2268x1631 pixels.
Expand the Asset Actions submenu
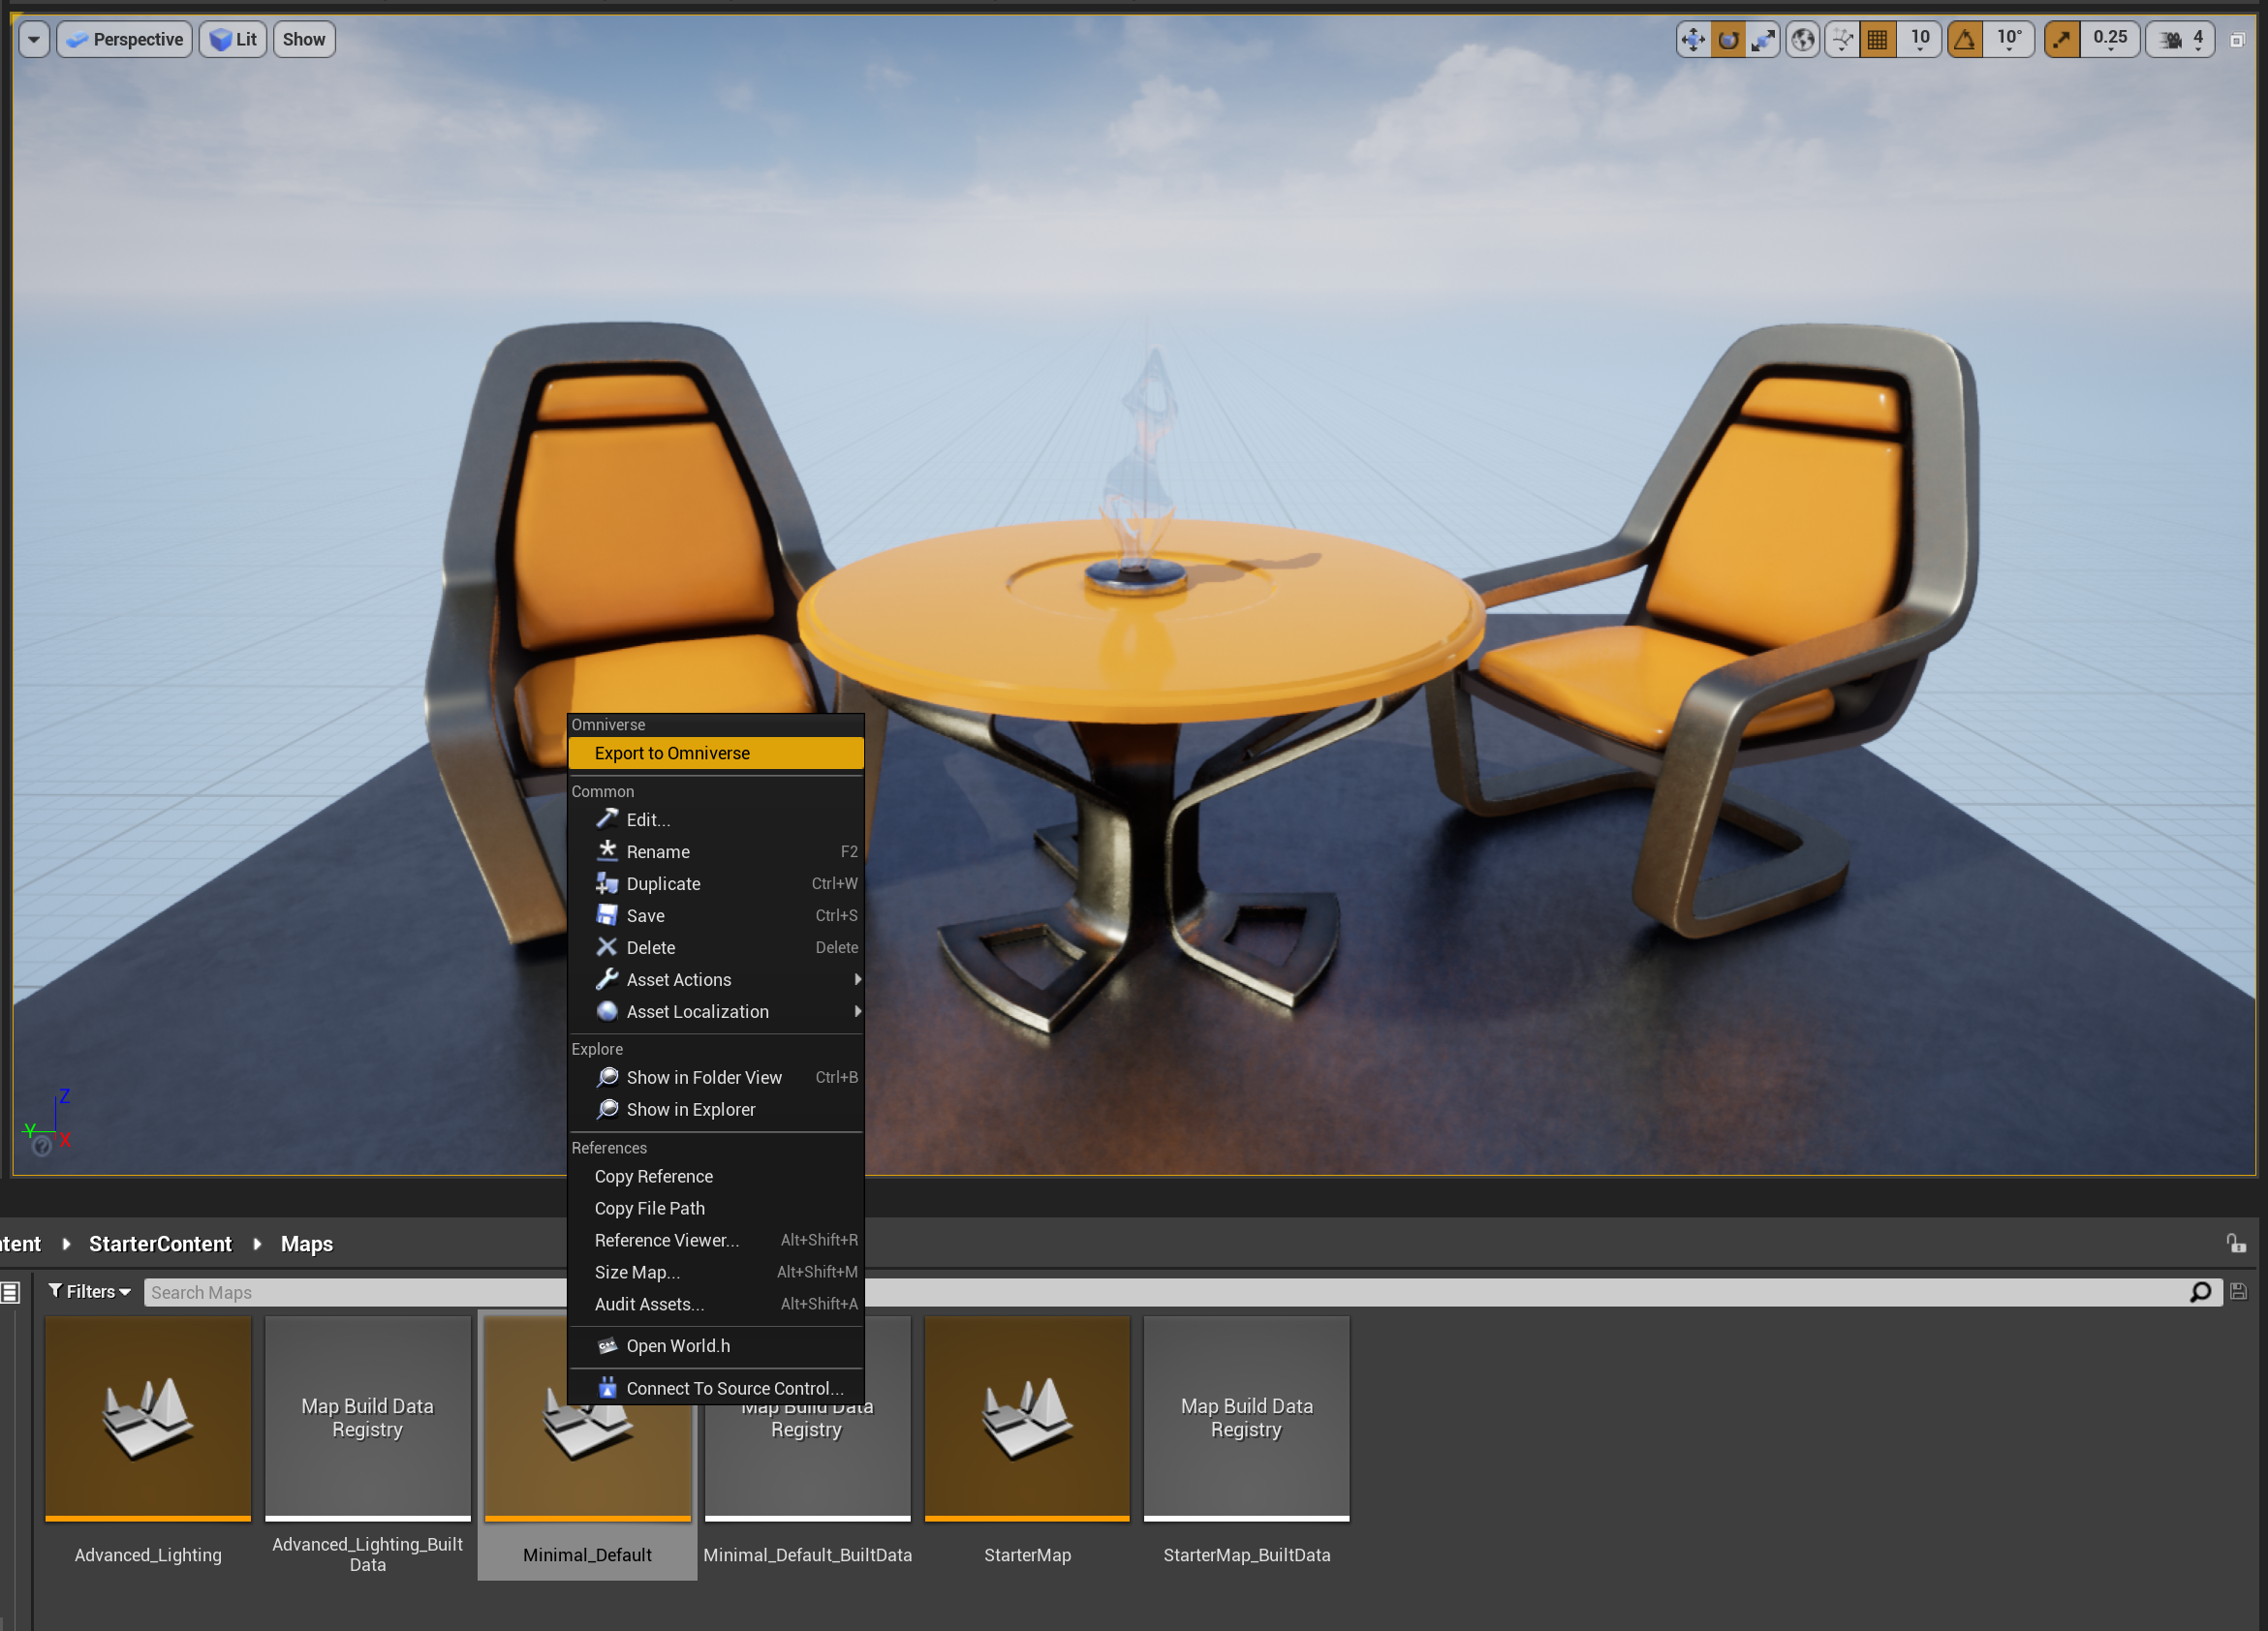coord(716,980)
